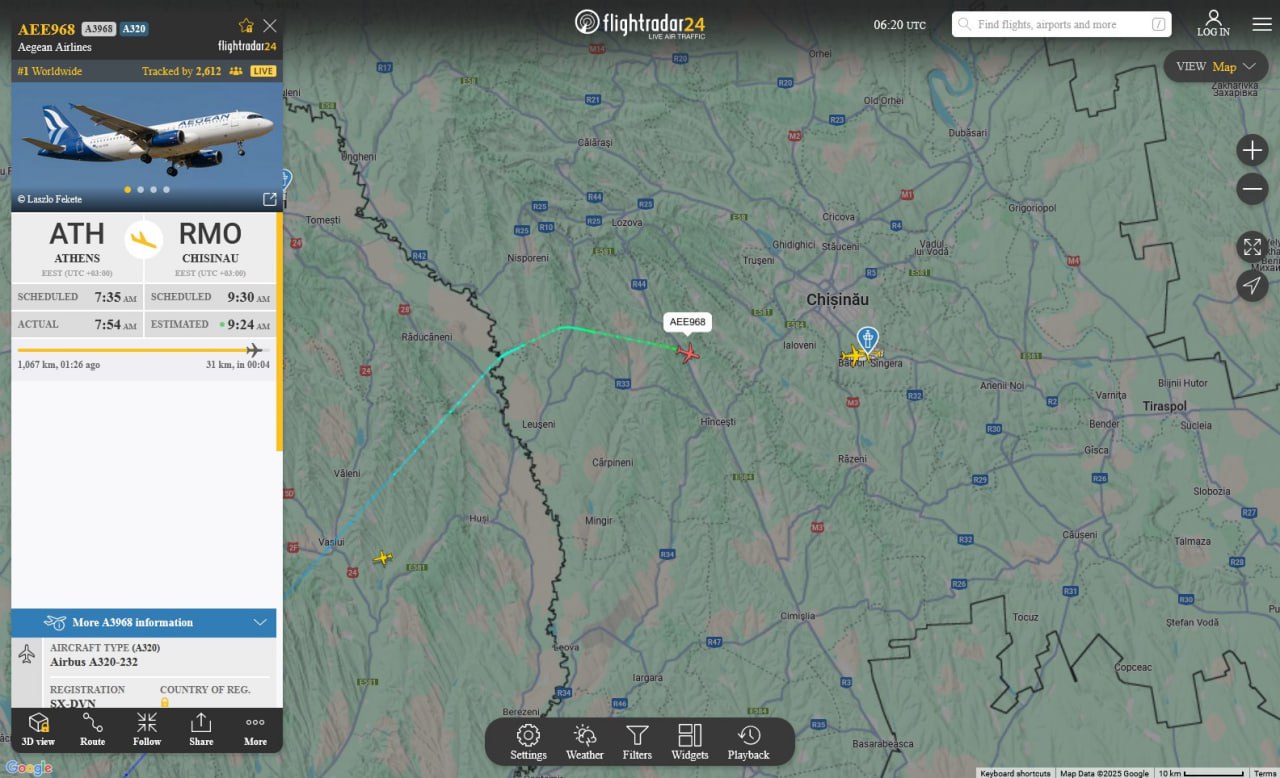Click the Tiraspol city label
The height and width of the screenshot is (778, 1280).
[x=1165, y=406]
